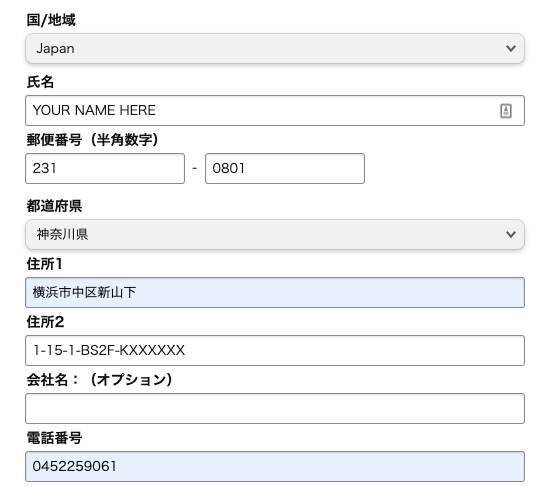Click the 都道府県 label
This screenshot has height=487, width=552.
[55, 206]
